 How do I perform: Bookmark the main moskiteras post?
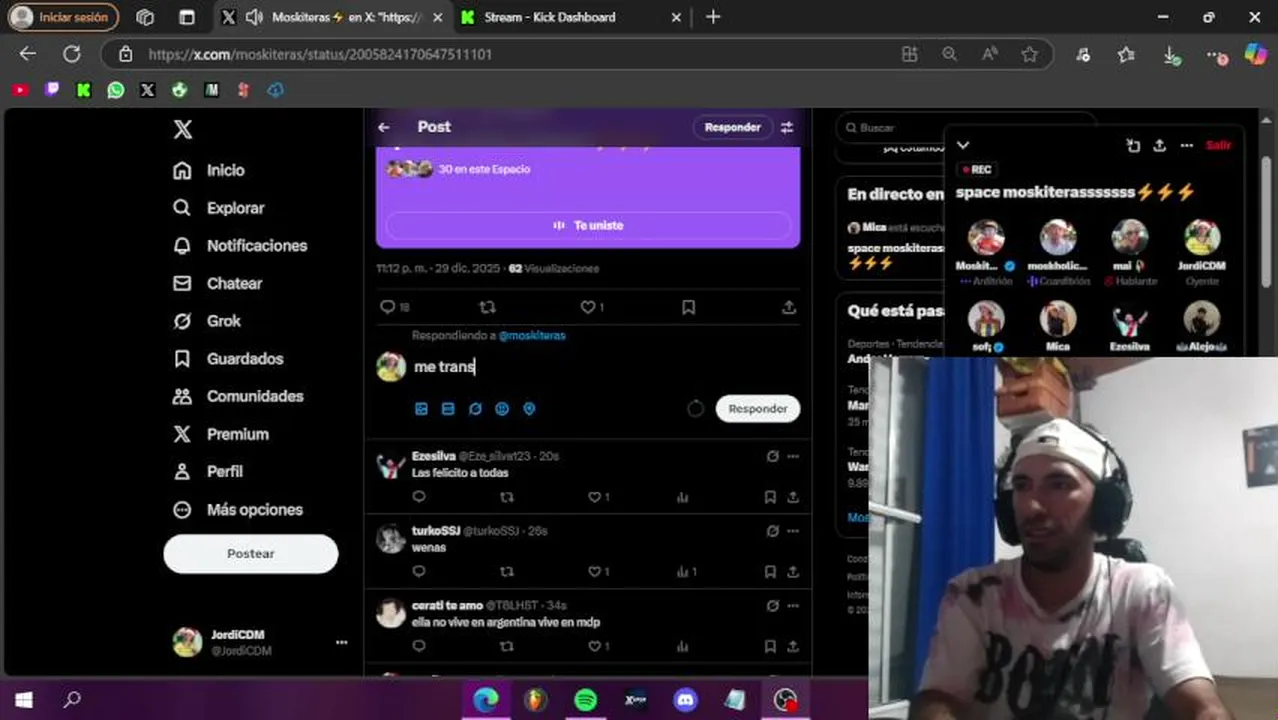coord(688,307)
